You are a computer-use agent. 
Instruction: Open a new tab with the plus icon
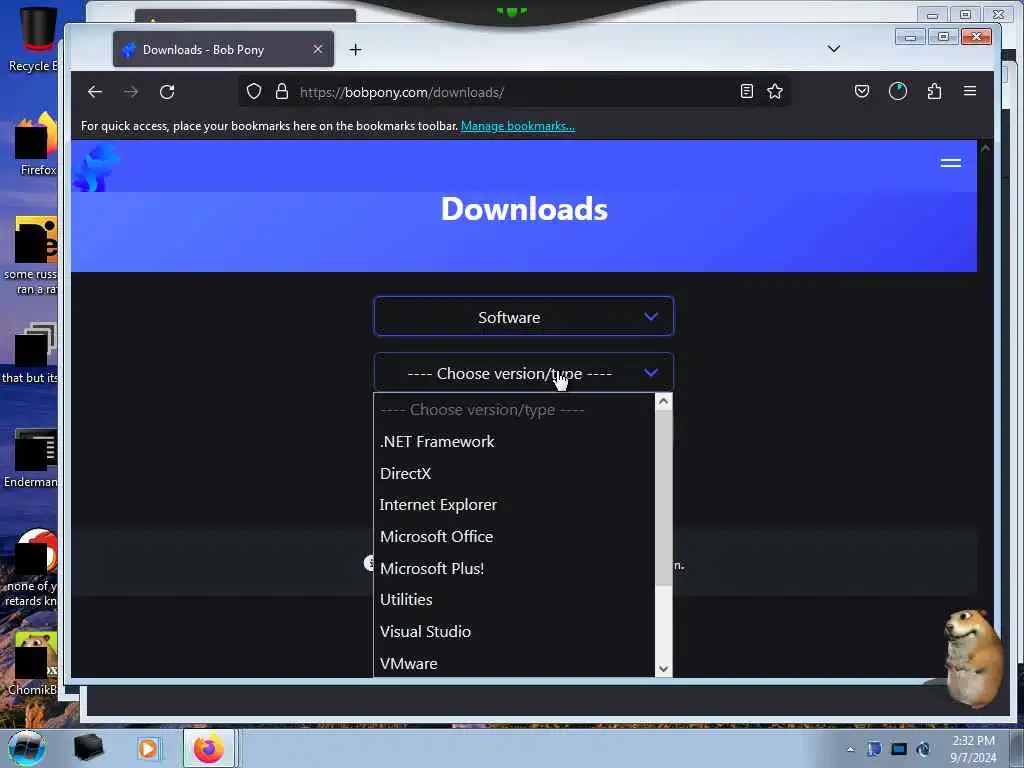(x=355, y=50)
